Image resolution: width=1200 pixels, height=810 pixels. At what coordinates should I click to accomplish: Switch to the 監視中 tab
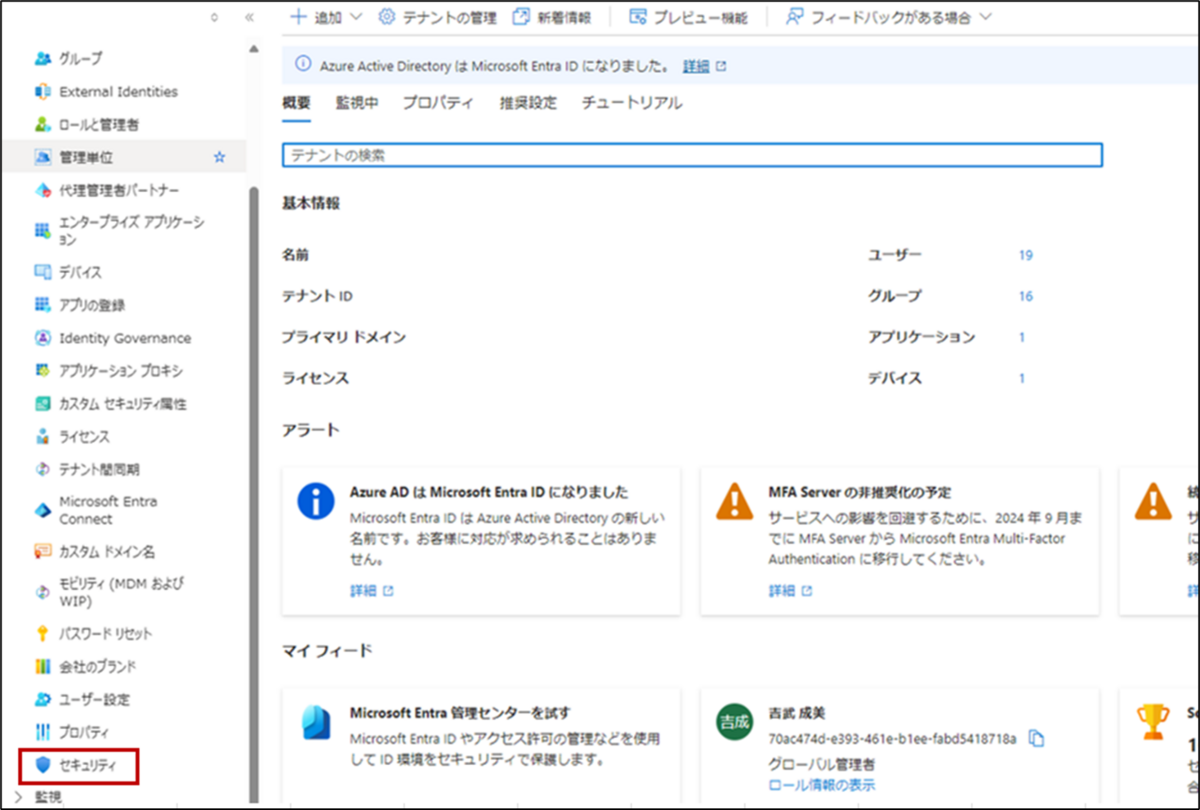pyautogui.click(x=357, y=103)
